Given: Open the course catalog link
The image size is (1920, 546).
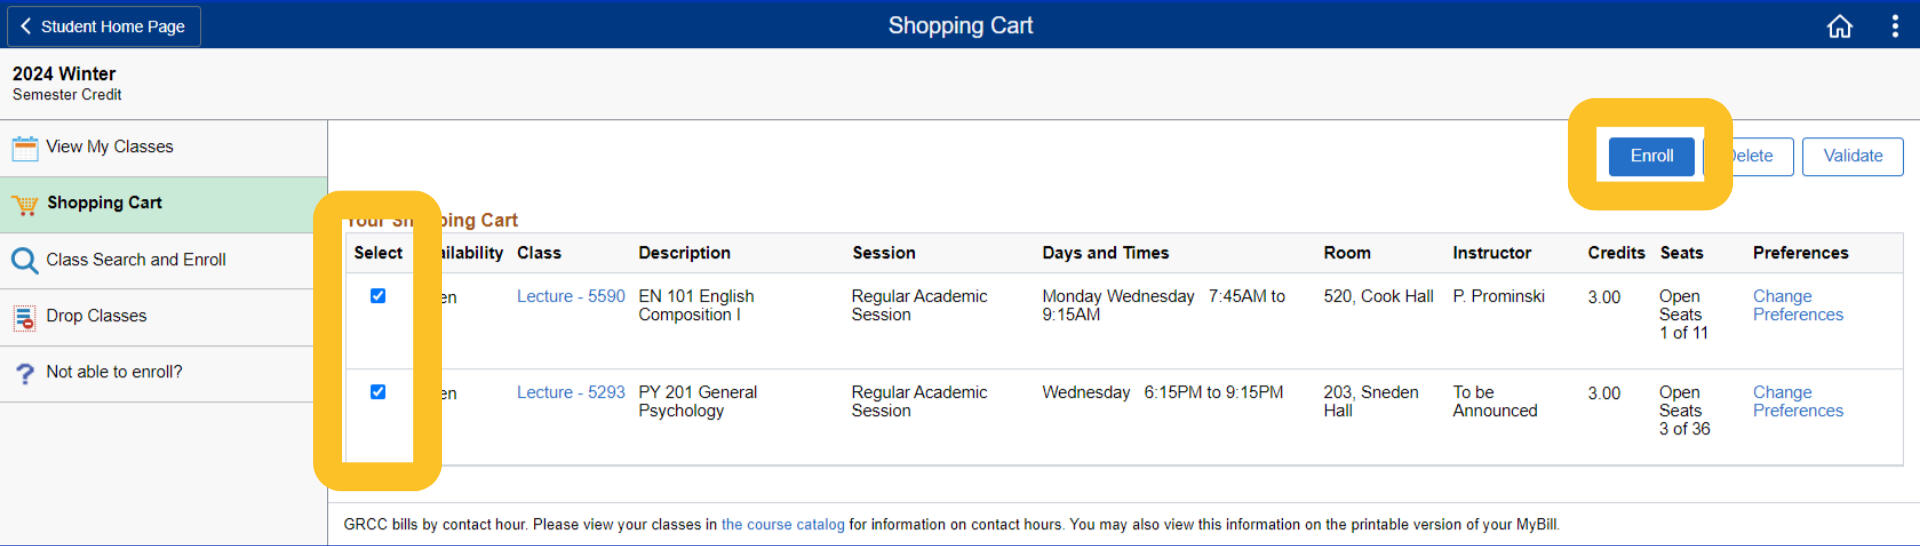Looking at the screenshot, I should [x=783, y=525].
